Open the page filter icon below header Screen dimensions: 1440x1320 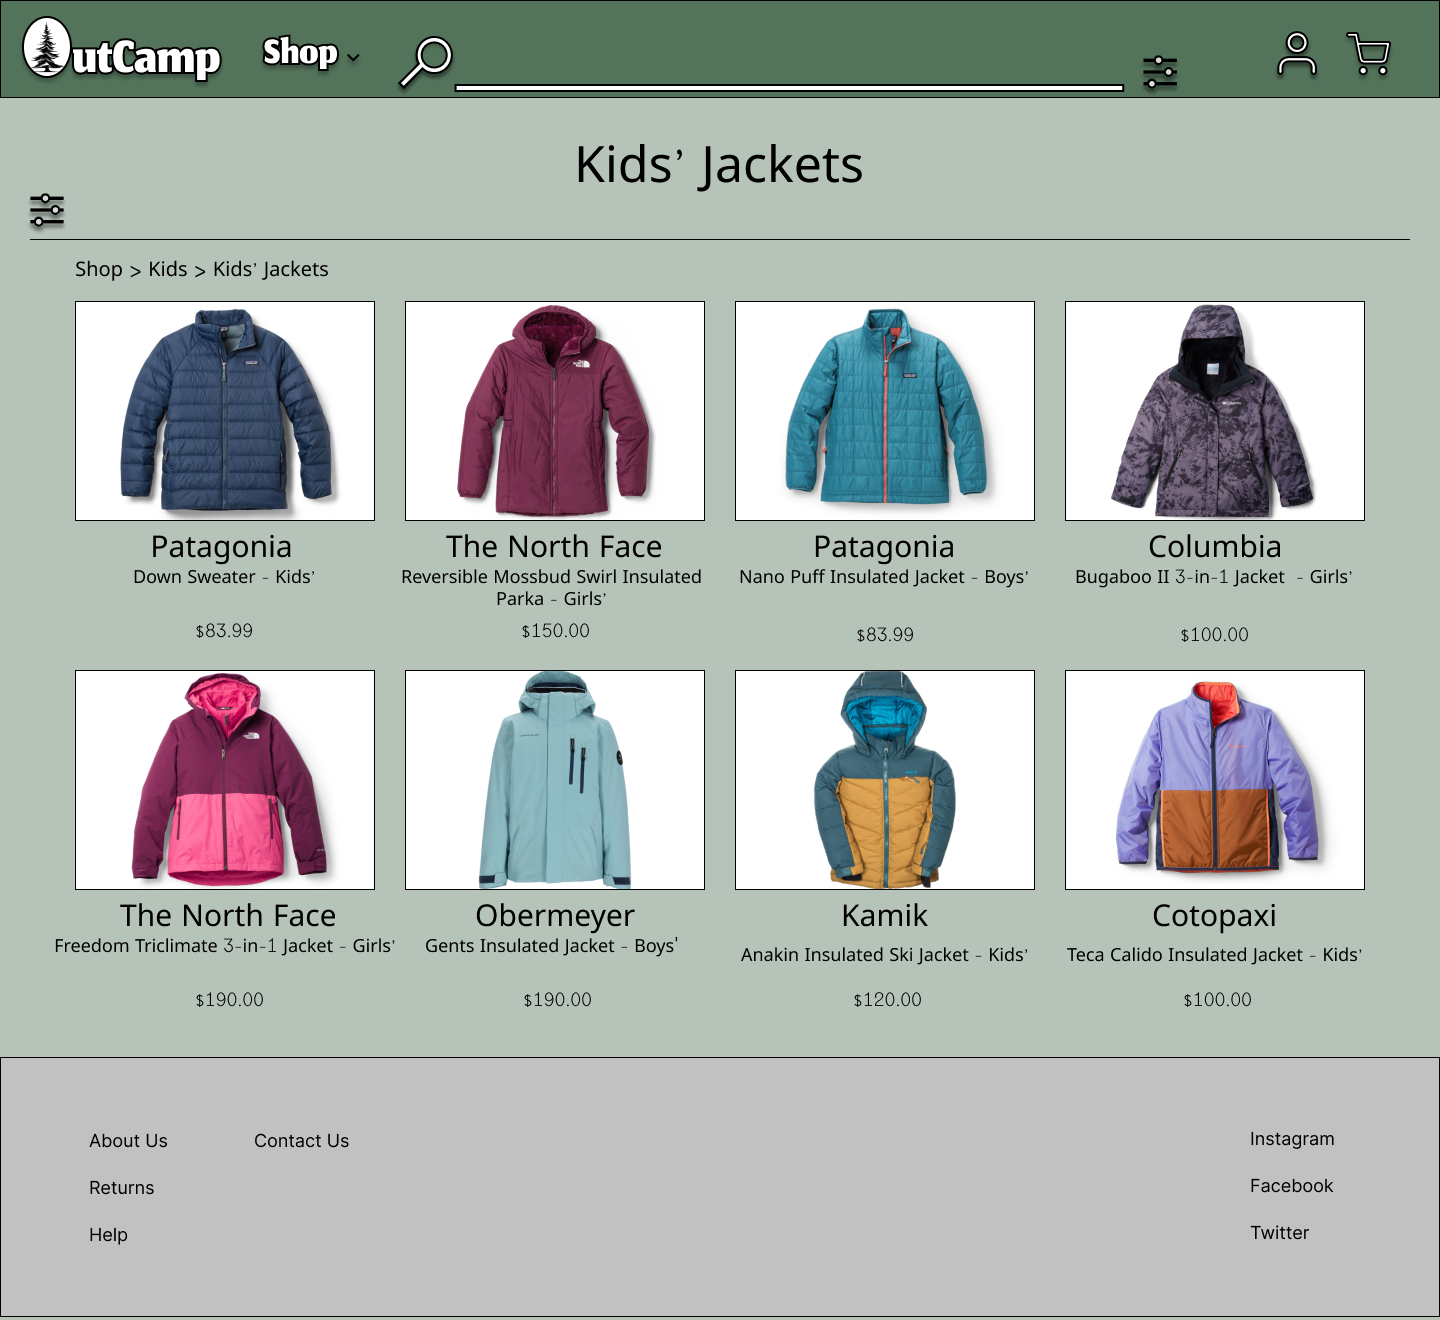47,211
